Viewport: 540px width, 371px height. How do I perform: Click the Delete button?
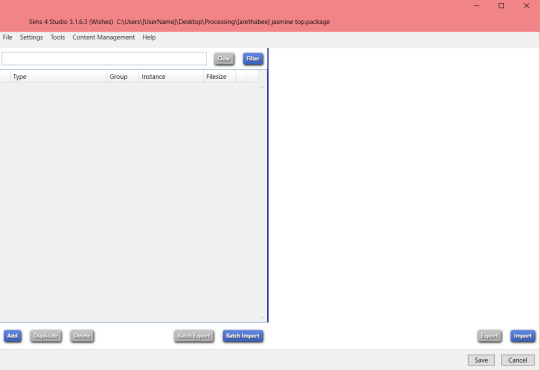82,336
